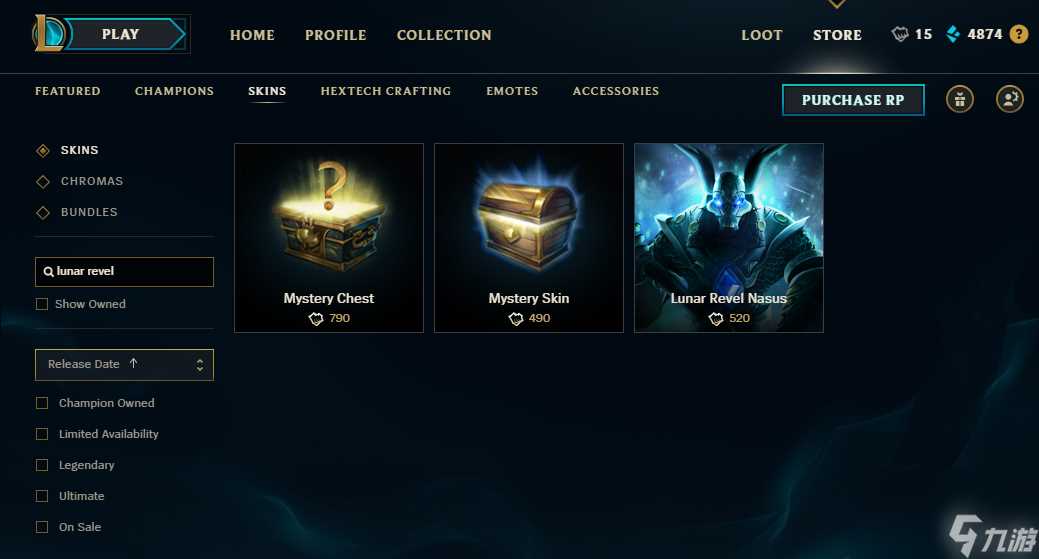Image resolution: width=1039 pixels, height=559 pixels.
Task: Switch to the Hextech Crafting tab
Action: [x=386, y=91]
